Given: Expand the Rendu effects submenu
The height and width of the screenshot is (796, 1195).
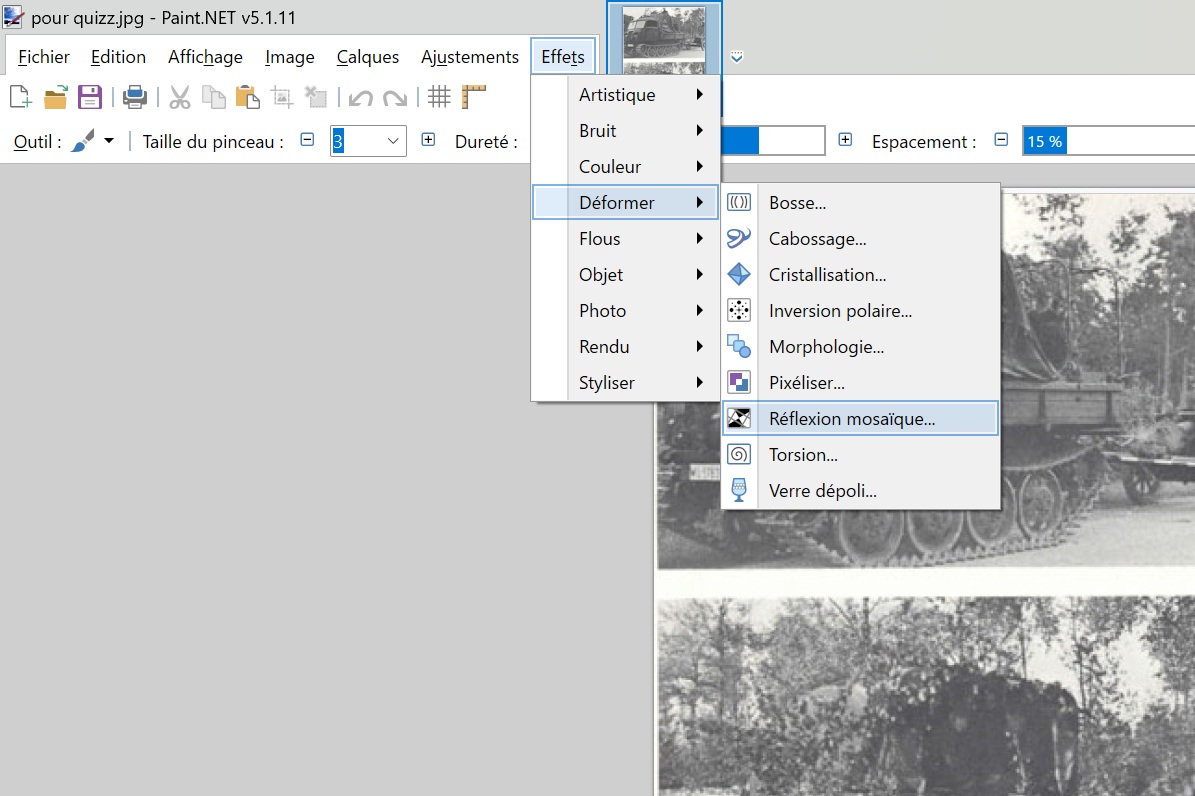Looking at the screenshot, I should click(x=625, y=346).
